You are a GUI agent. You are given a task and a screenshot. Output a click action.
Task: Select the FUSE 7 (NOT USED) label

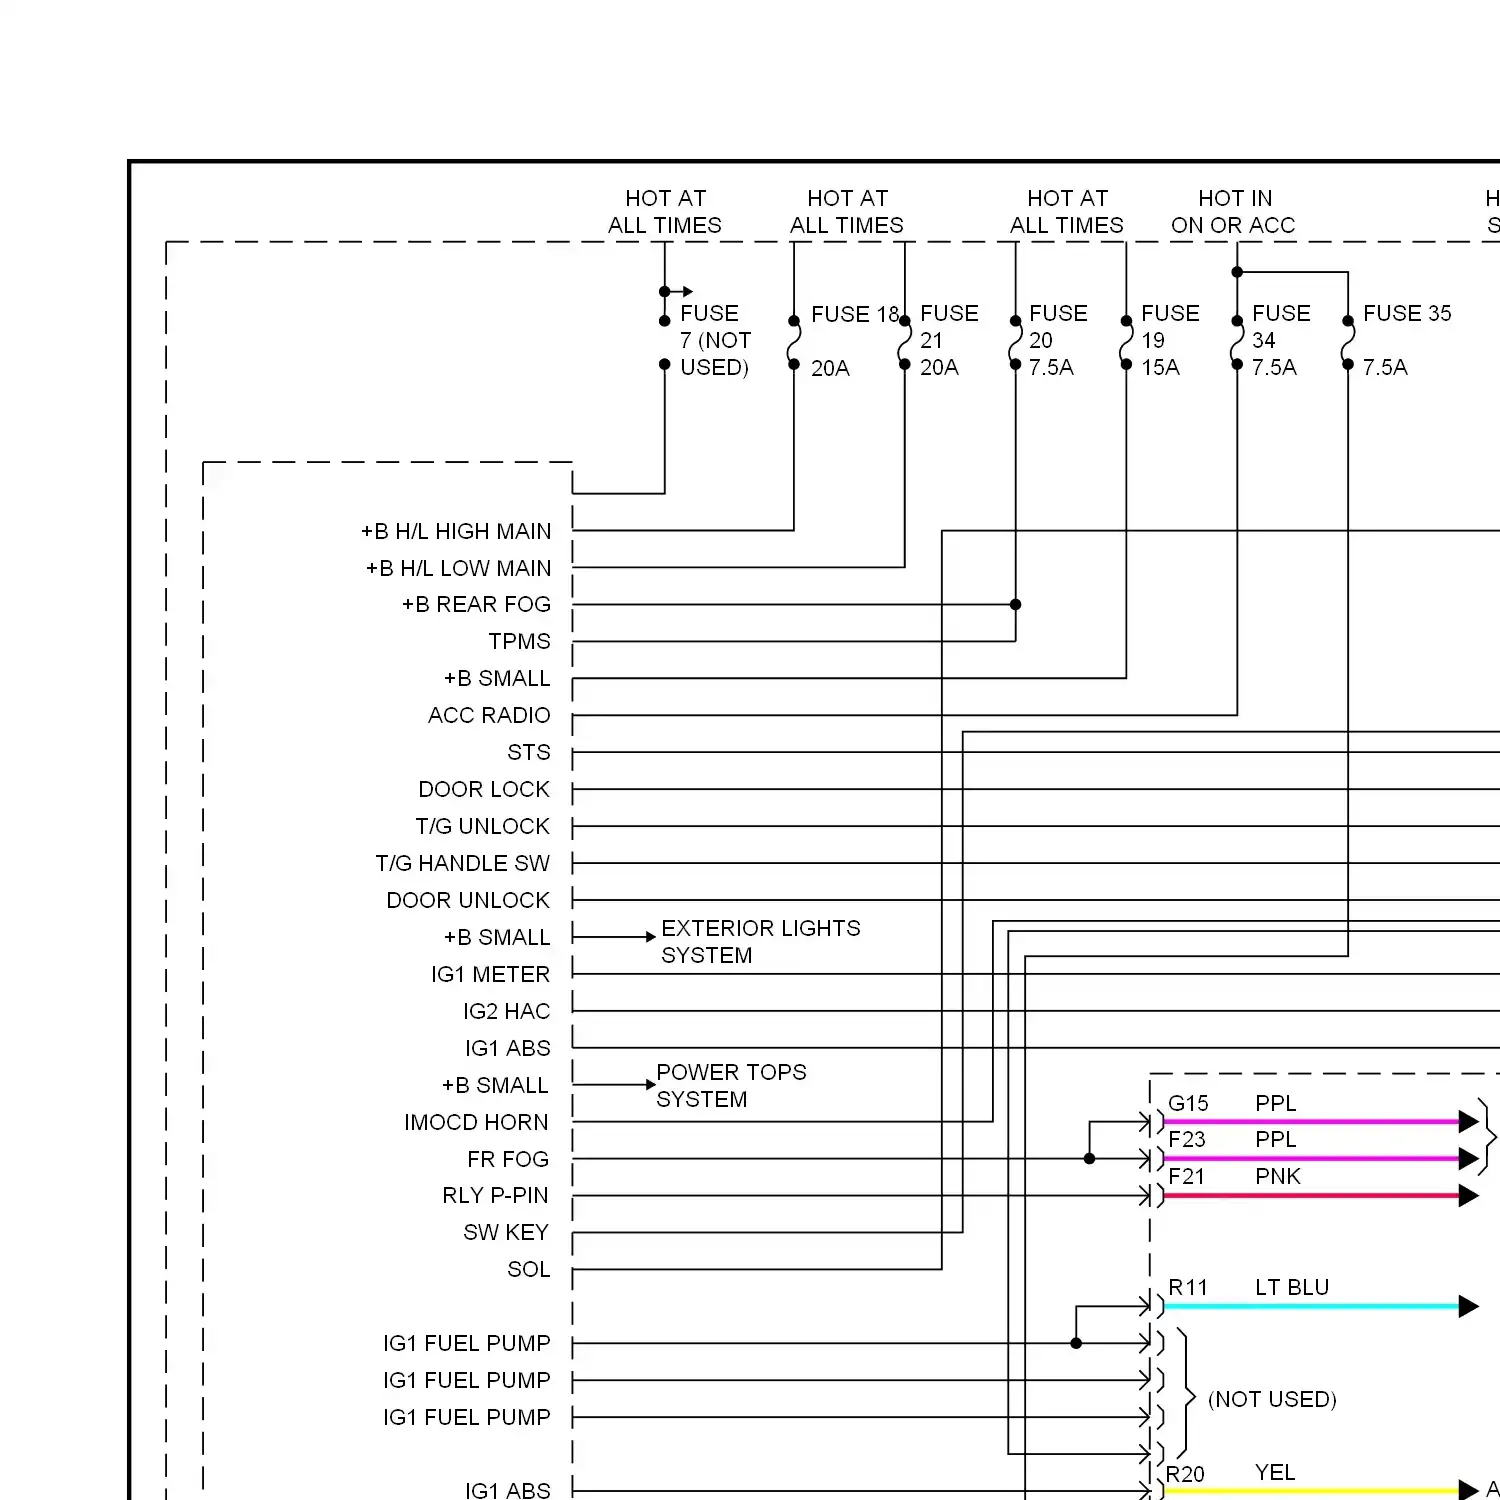[715, 340]
